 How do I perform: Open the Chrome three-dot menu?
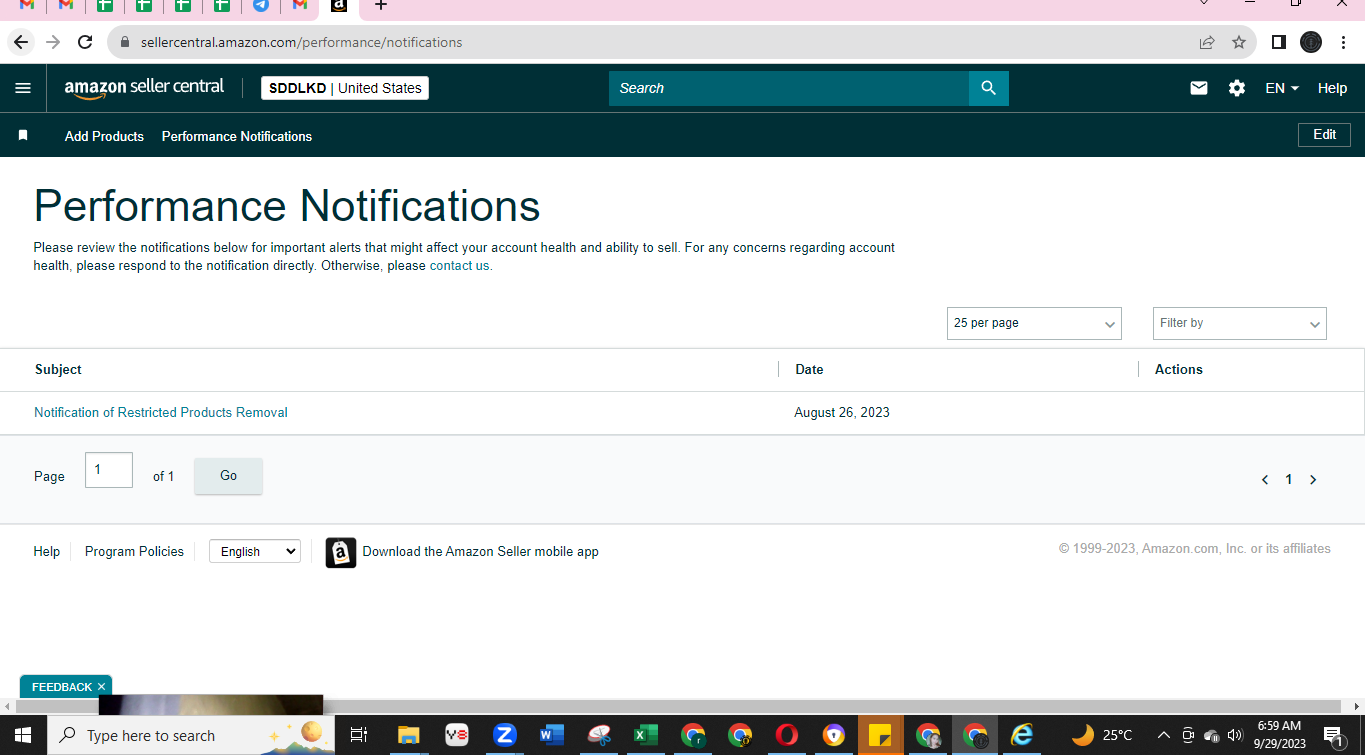click(x=1344, y=42)
